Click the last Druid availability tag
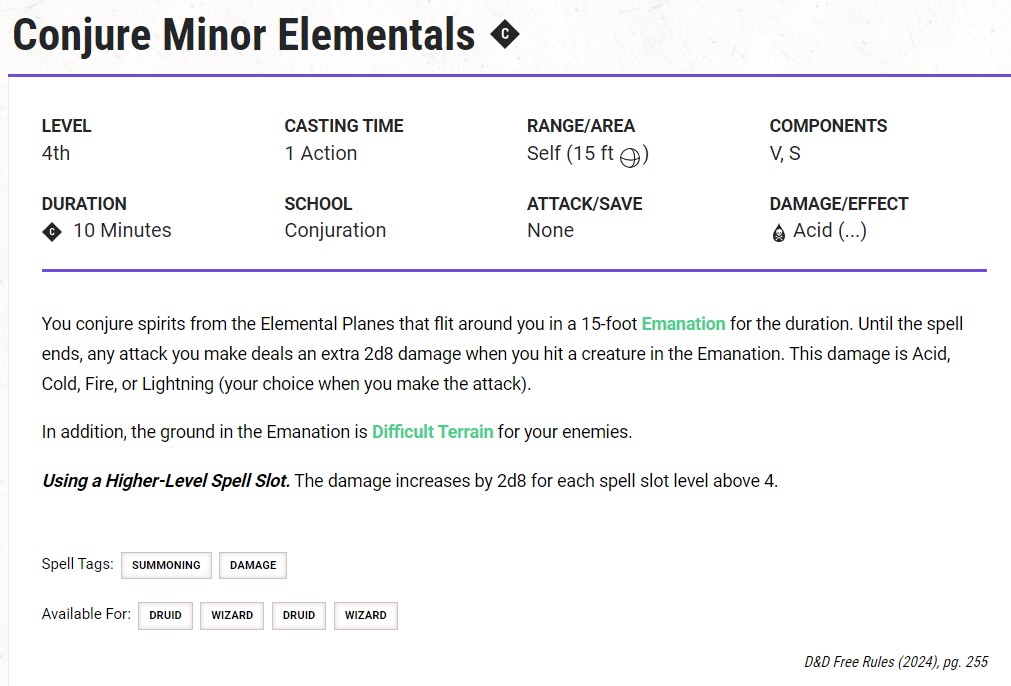The height and width of the screenshot is (686, 1011). [299, 615]
